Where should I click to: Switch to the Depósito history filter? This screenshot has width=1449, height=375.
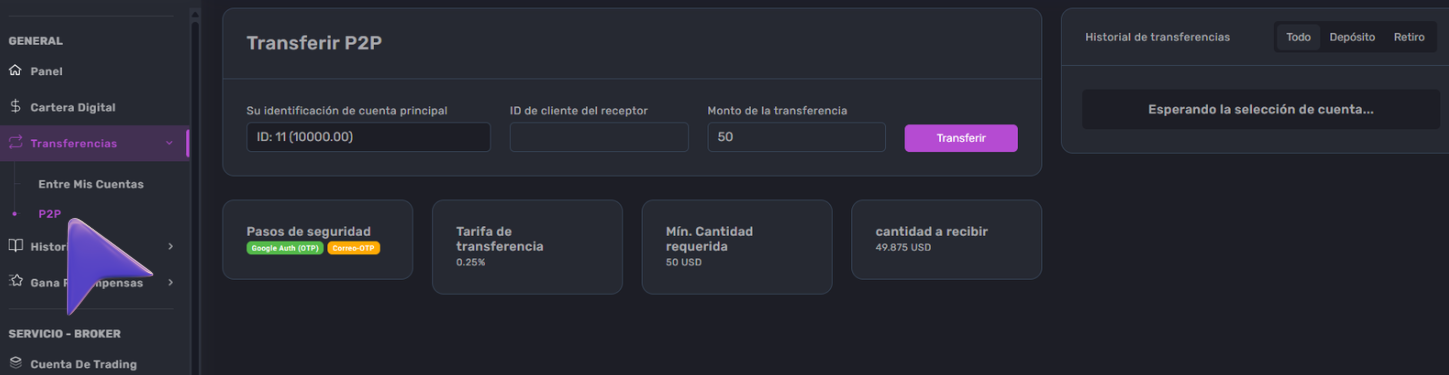(x=1352, y=37)
